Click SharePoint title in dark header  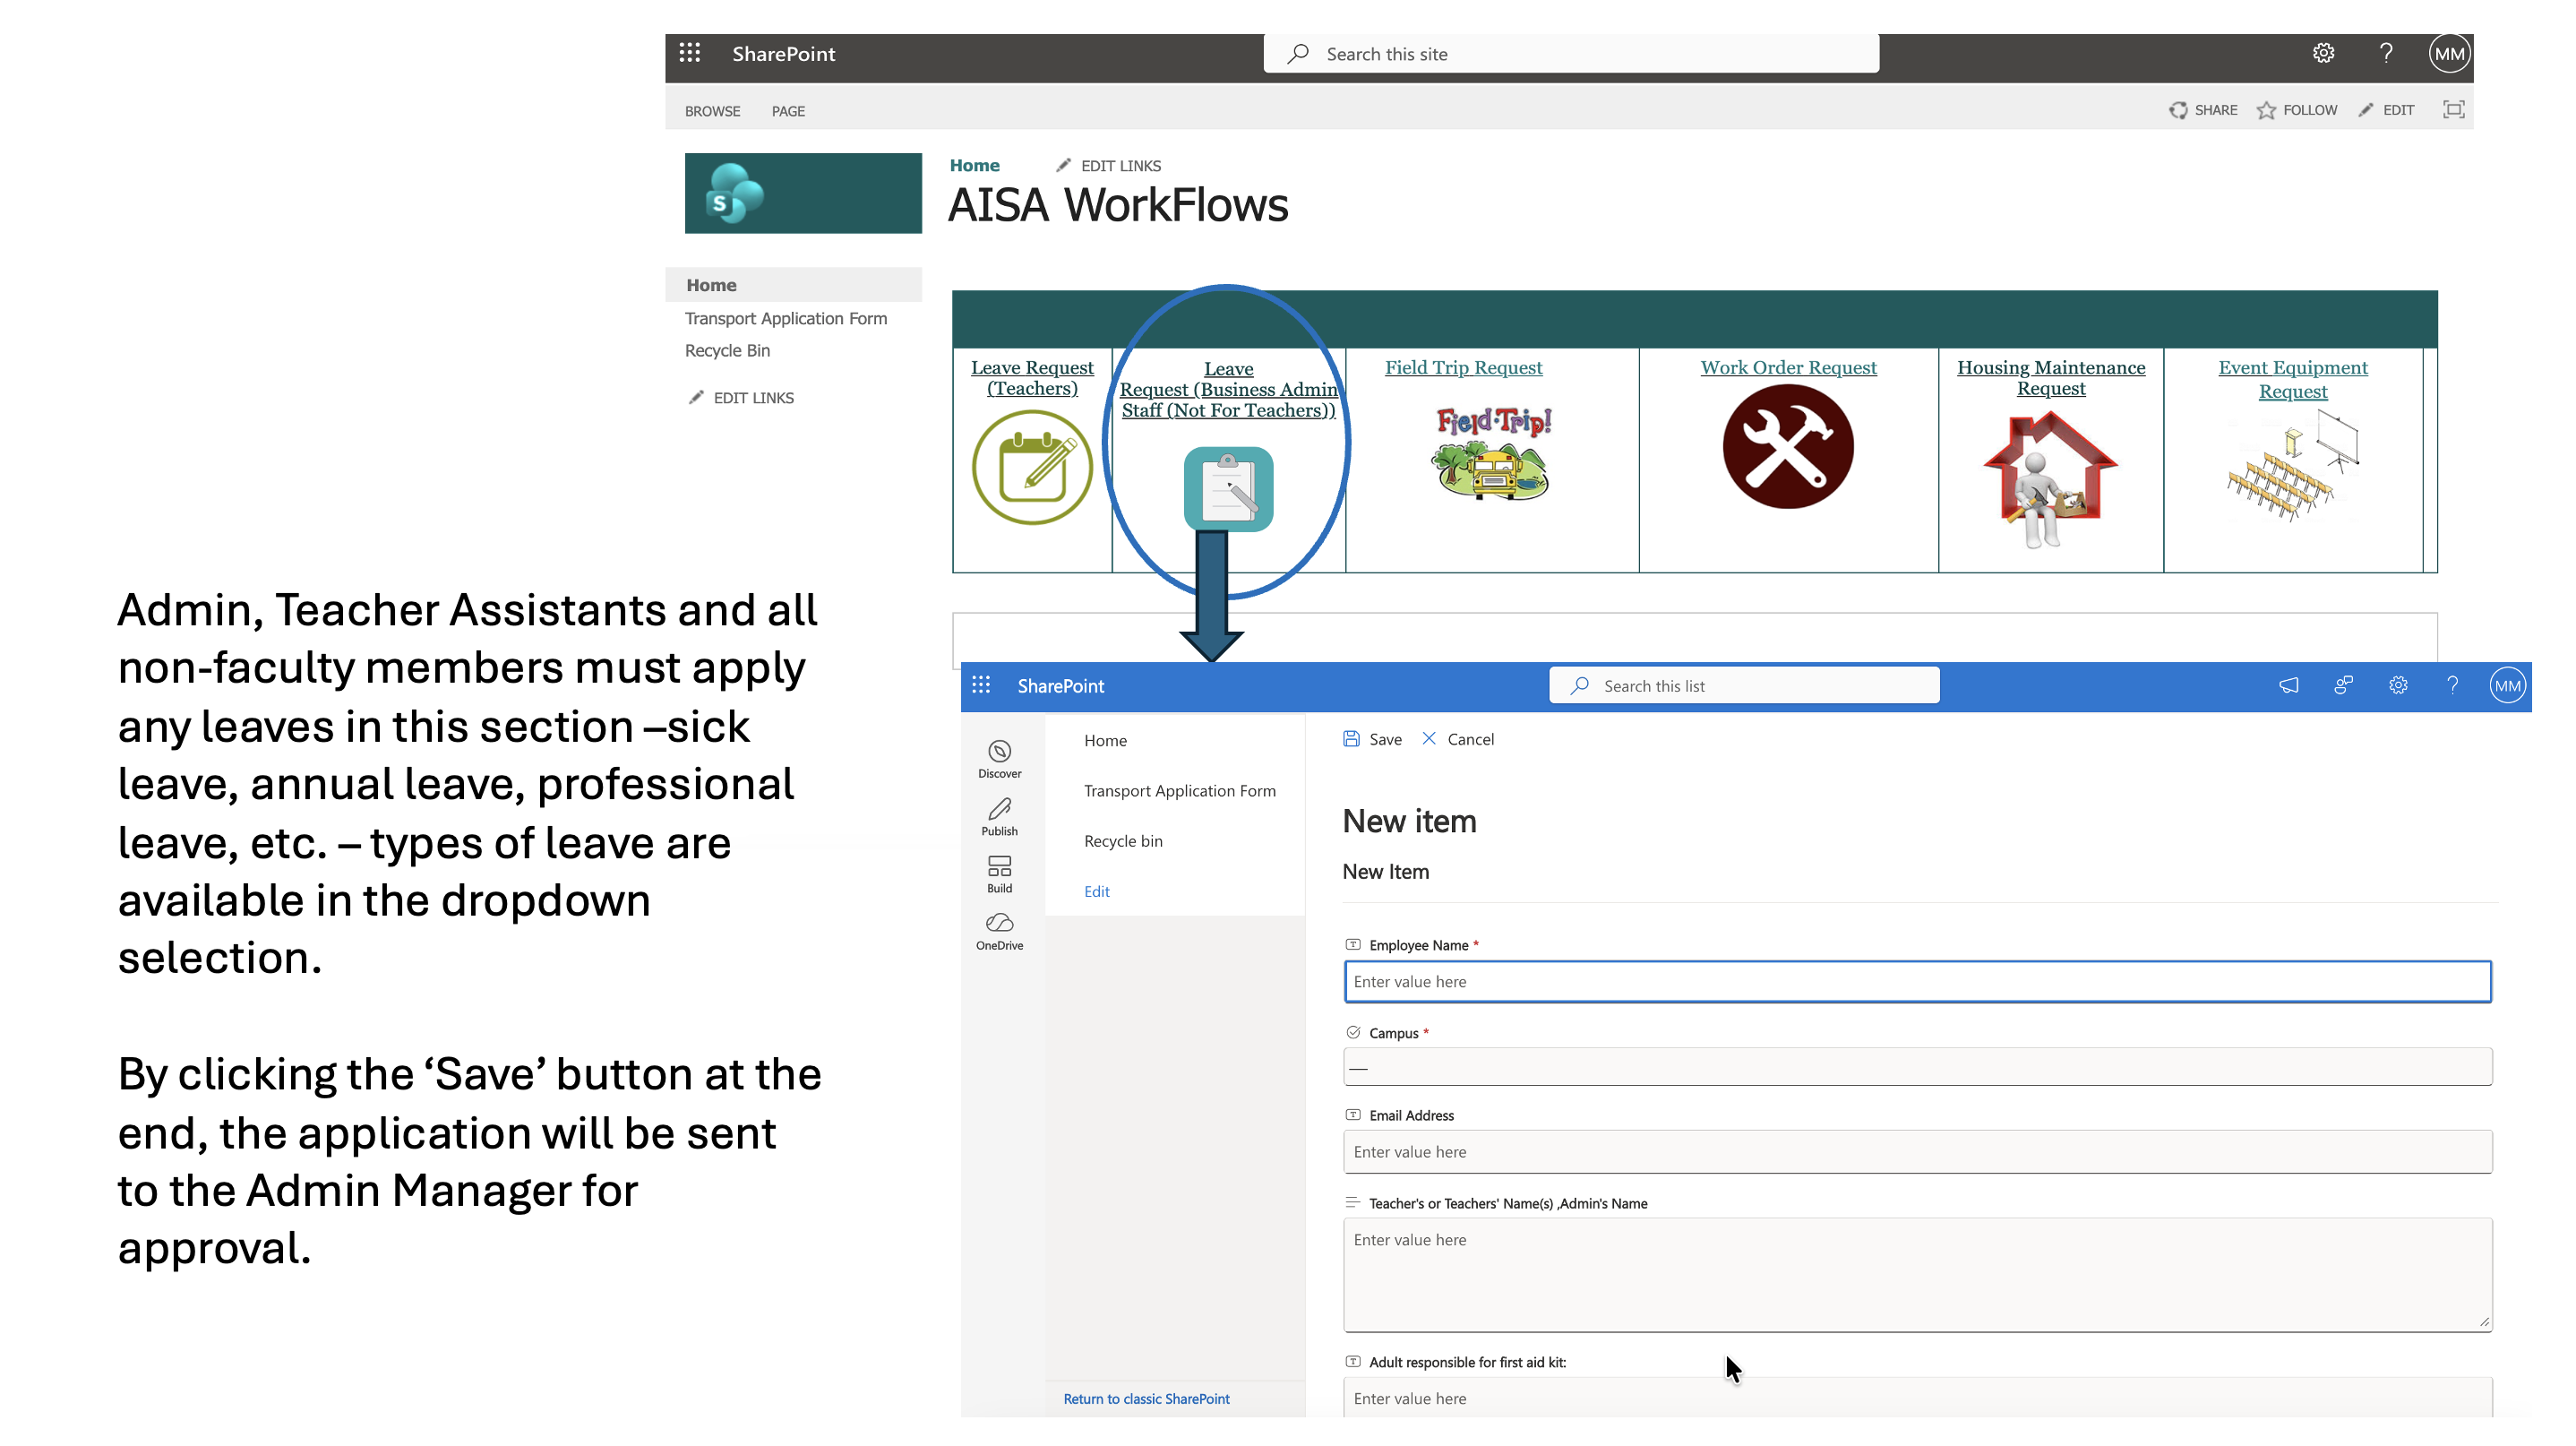tap(783, 54)
